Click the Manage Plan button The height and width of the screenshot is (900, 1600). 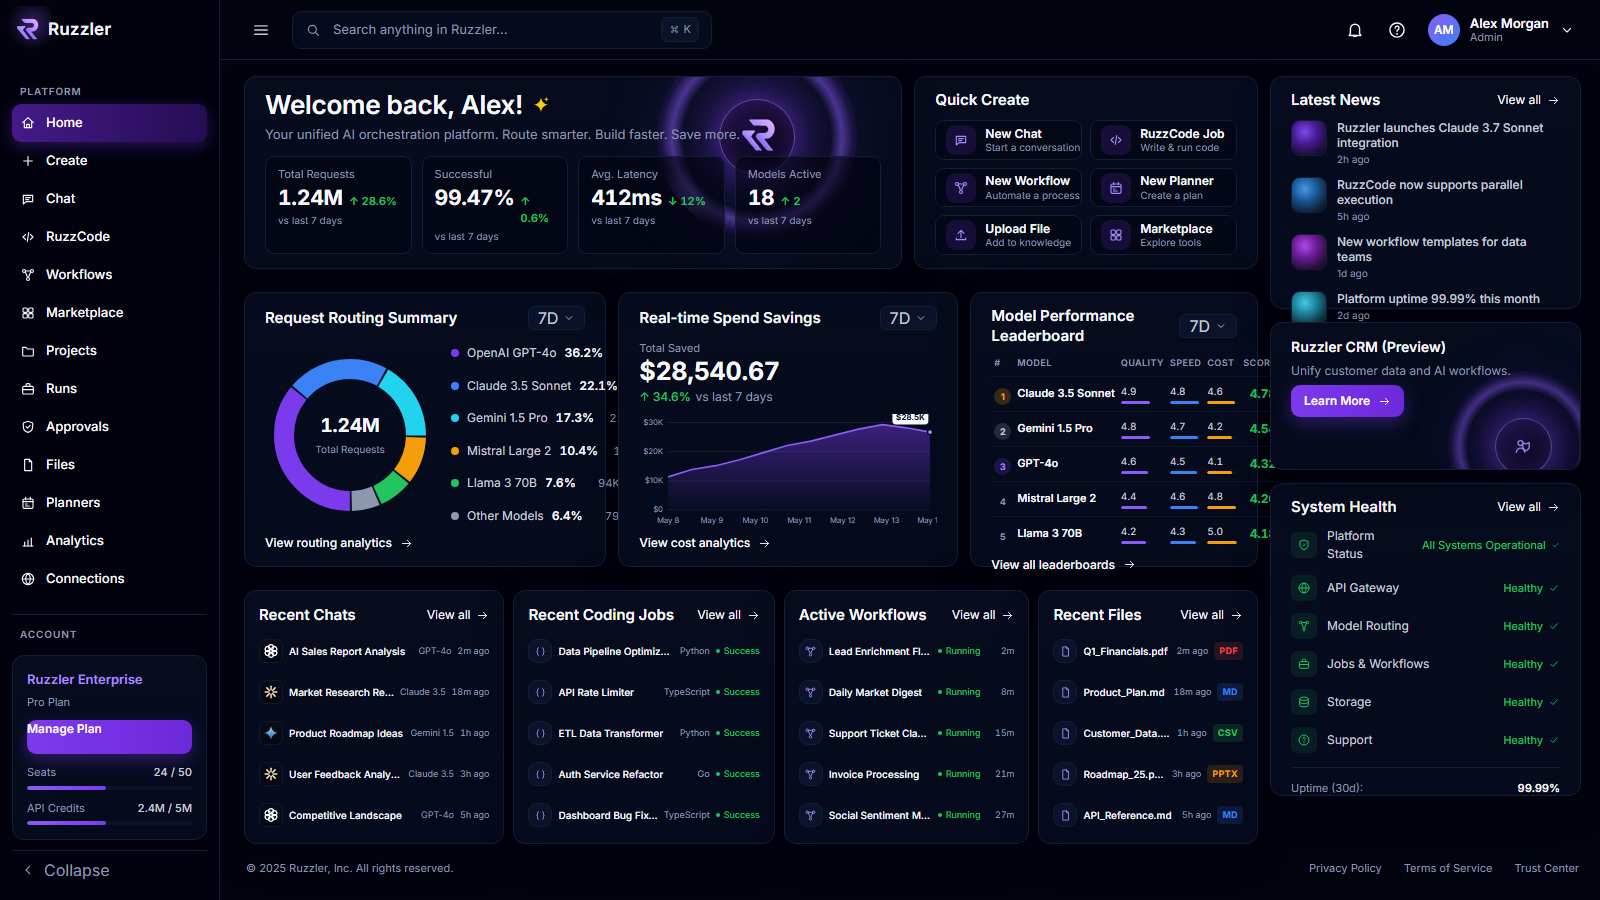[109, 736]
